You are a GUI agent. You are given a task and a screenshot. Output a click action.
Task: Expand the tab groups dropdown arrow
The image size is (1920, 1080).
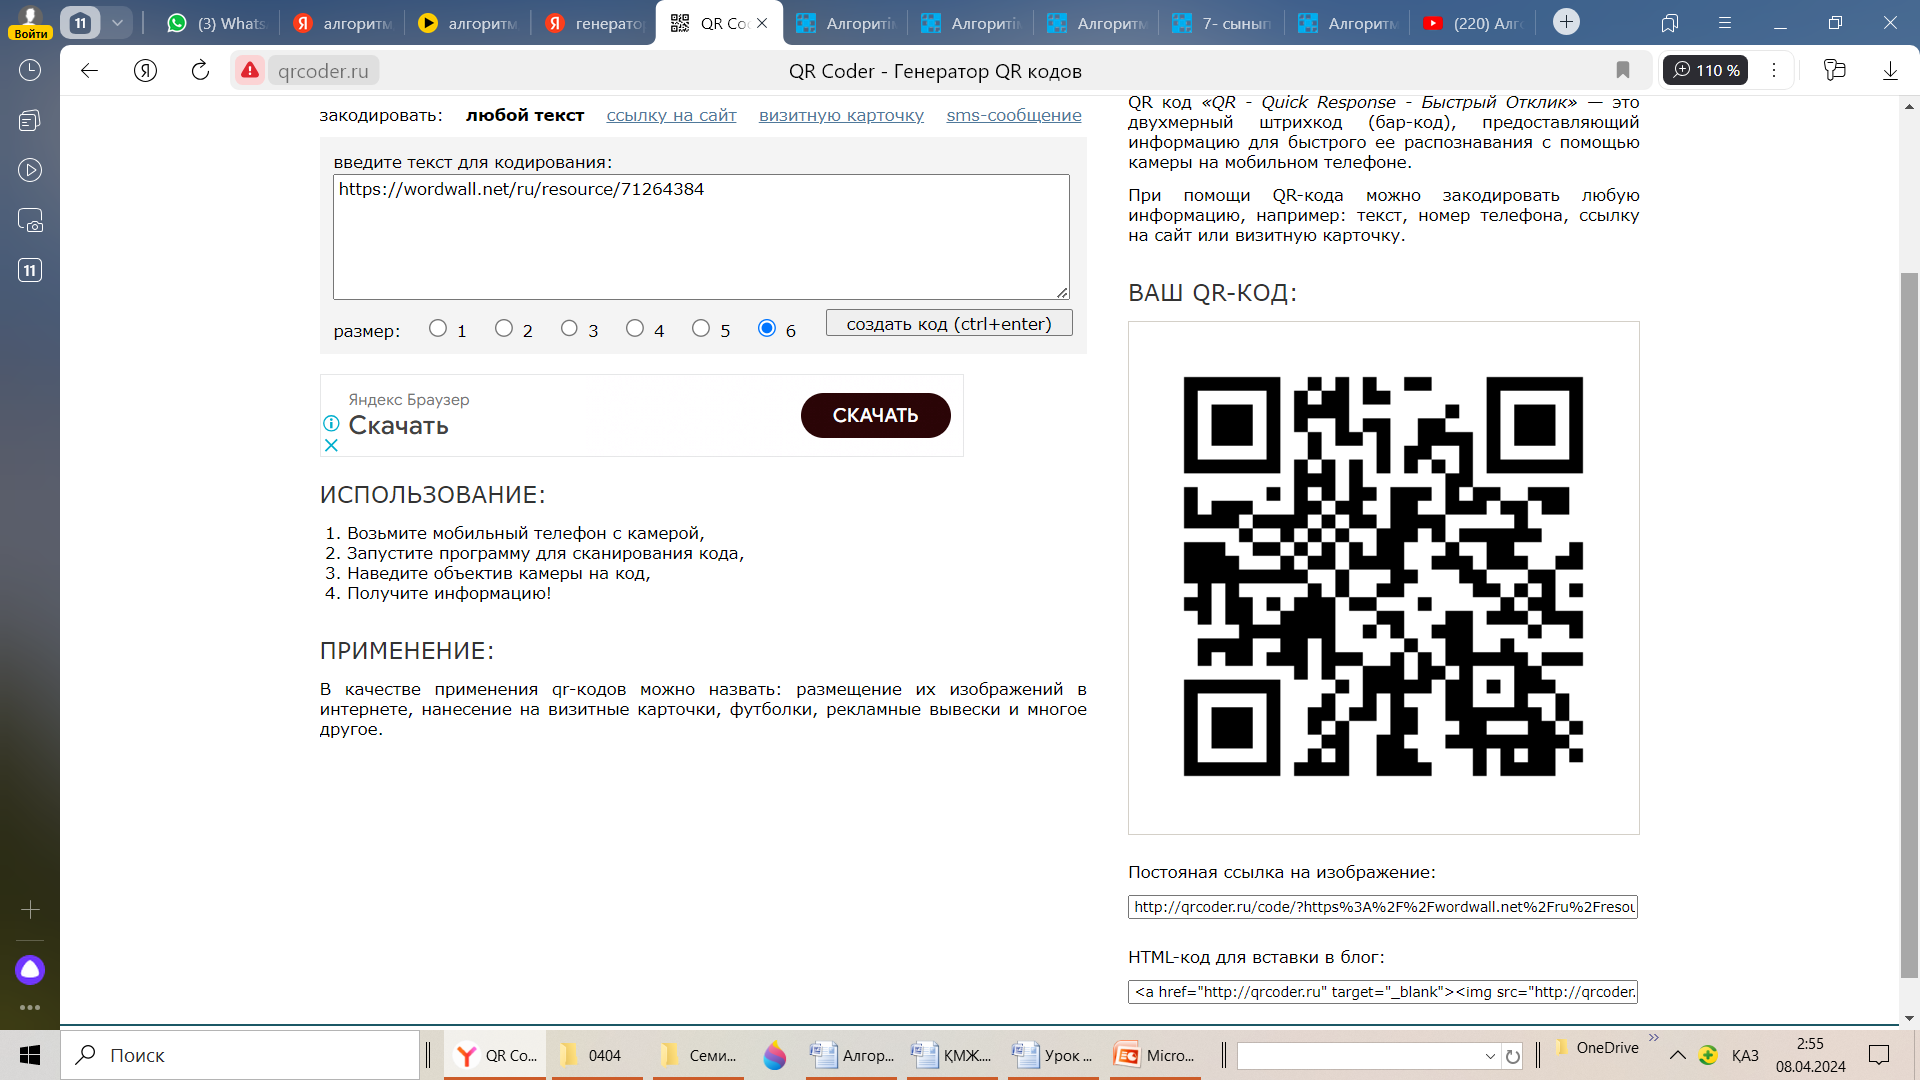tap(117, 22)
